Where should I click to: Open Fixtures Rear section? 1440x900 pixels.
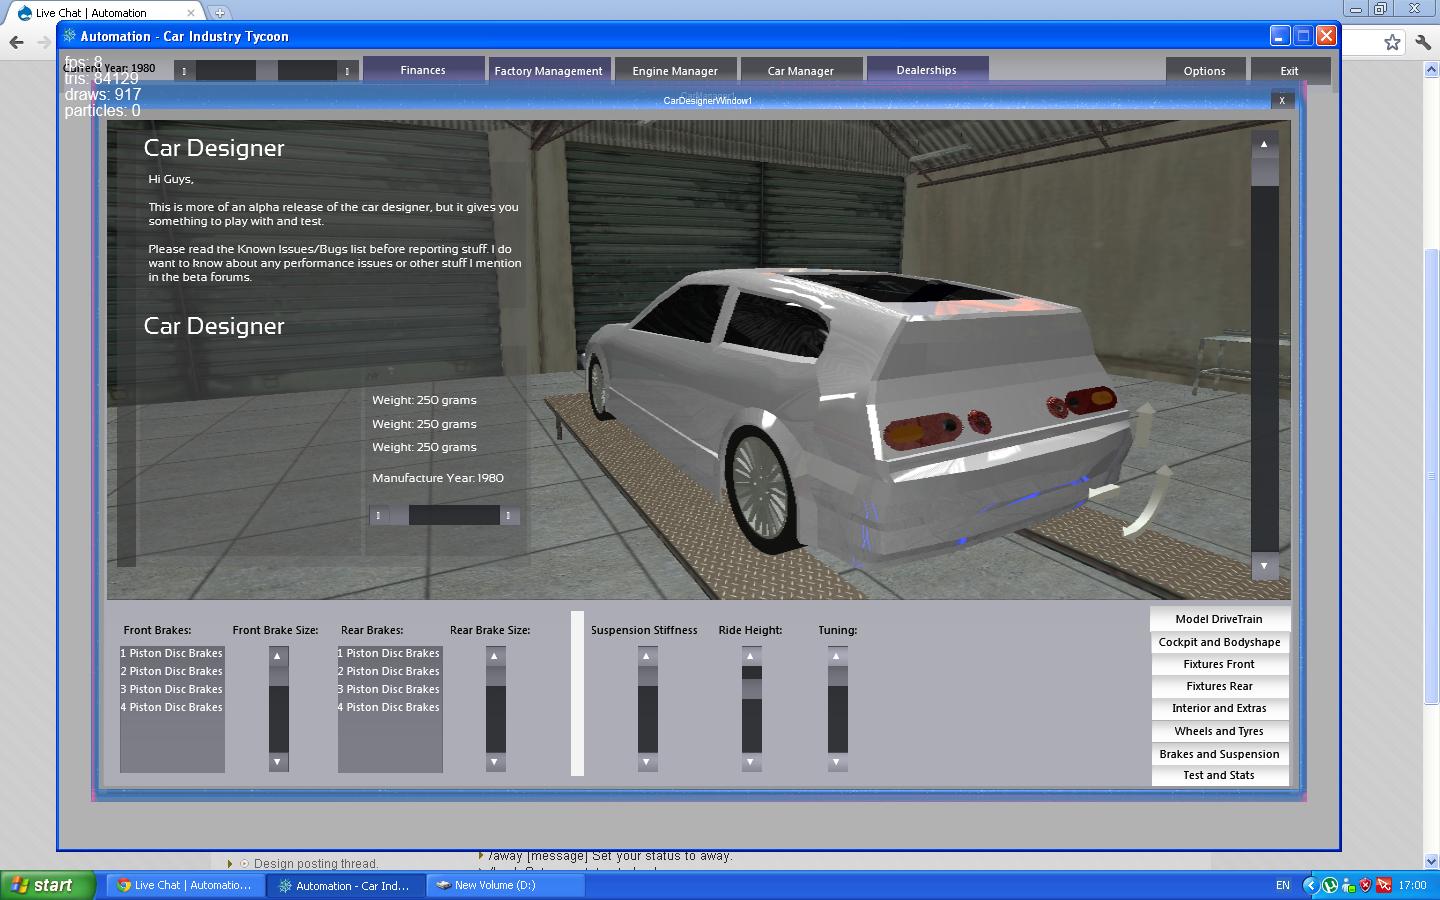click(1219, 686)
